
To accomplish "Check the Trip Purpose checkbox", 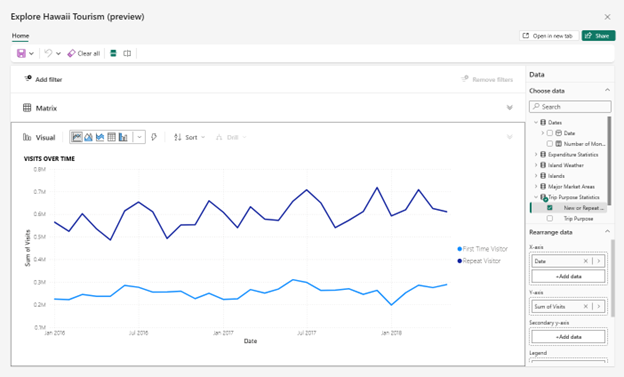I will coord(550,219).
